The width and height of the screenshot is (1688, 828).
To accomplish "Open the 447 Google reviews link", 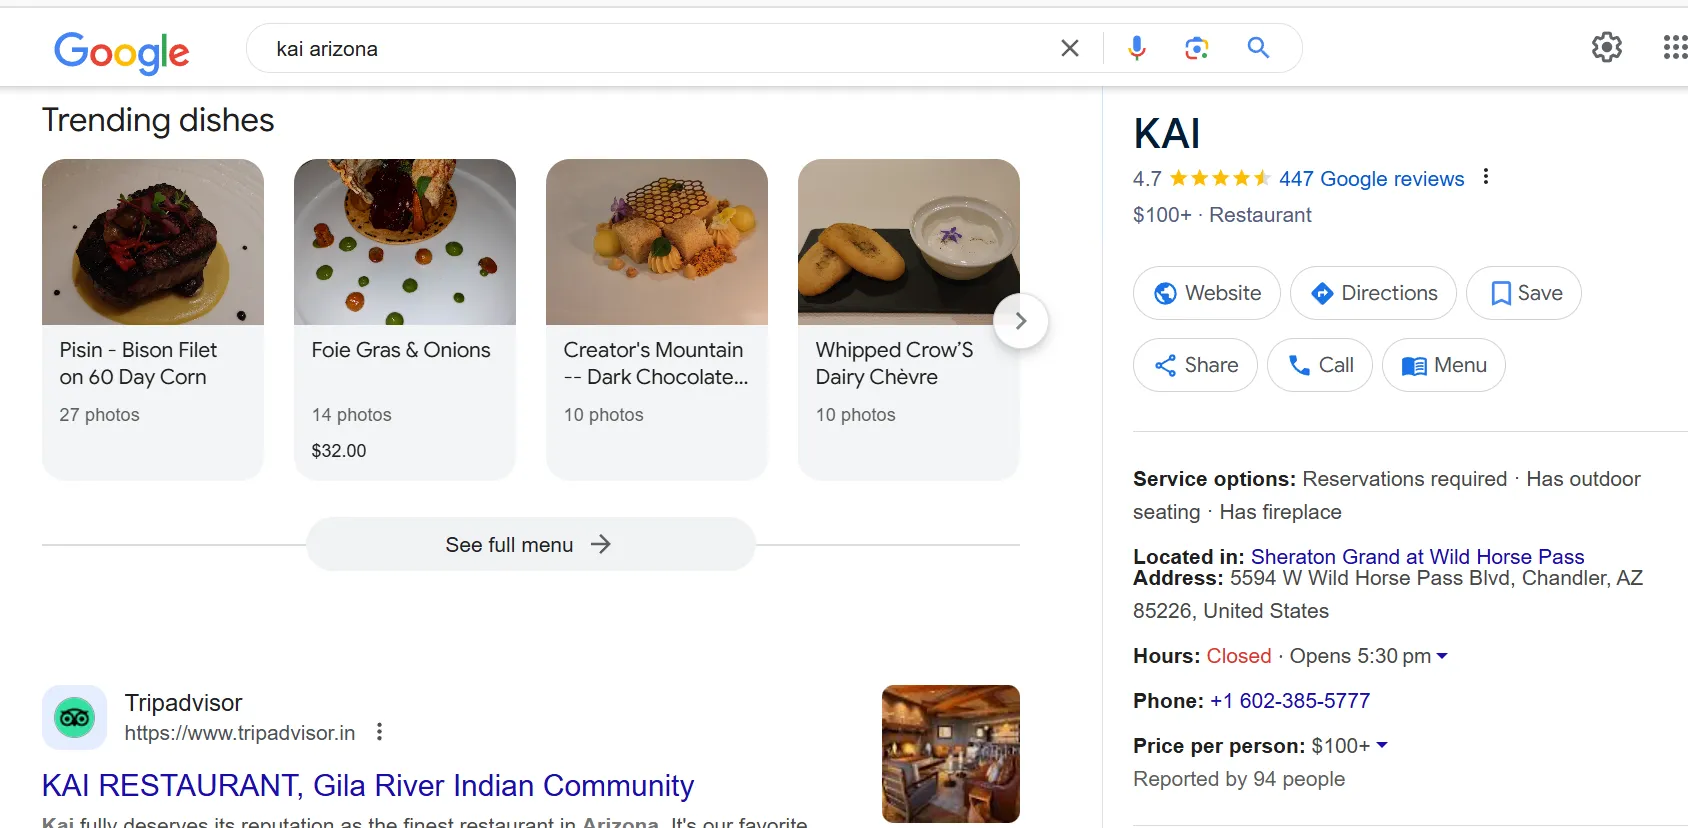I will tap(1371, 178).
